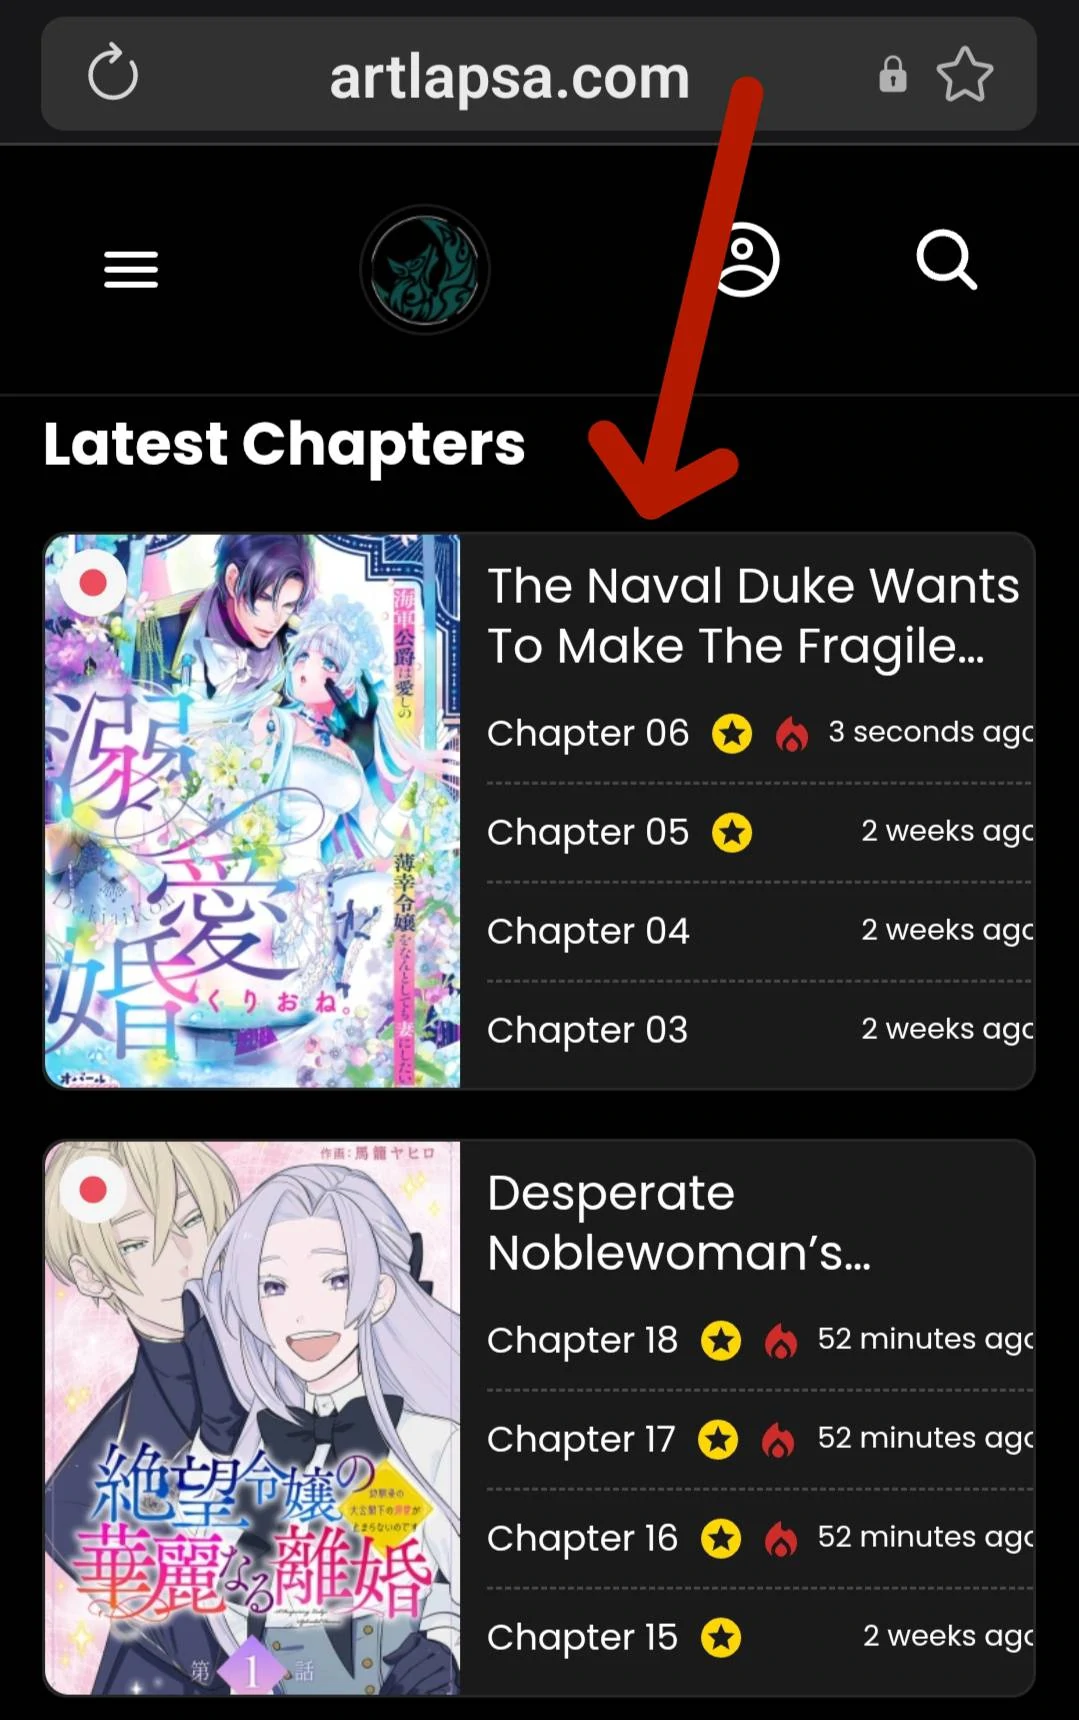Viewport: 1079px width, 1720px height.
Task: Open Chapter 06 of Naval Duke
Action: click(588, 734)
